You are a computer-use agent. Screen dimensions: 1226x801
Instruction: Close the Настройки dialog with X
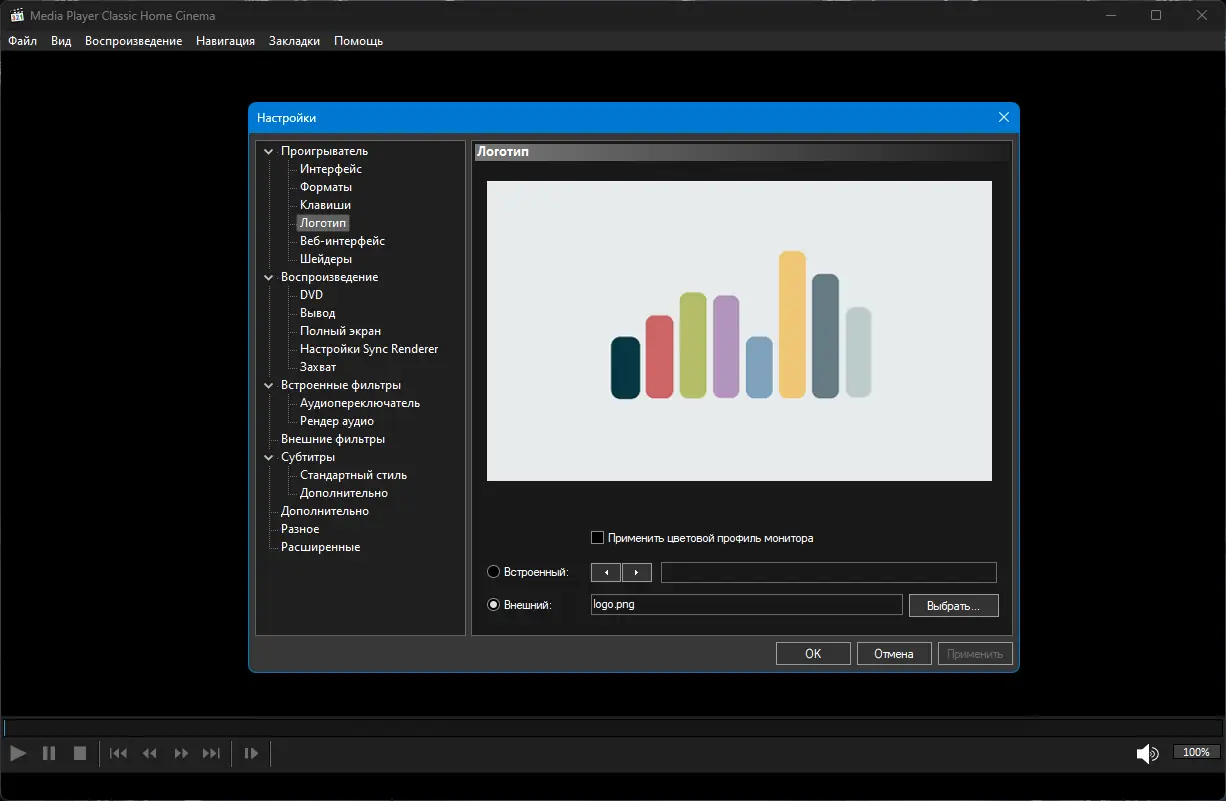point(1004,118)
